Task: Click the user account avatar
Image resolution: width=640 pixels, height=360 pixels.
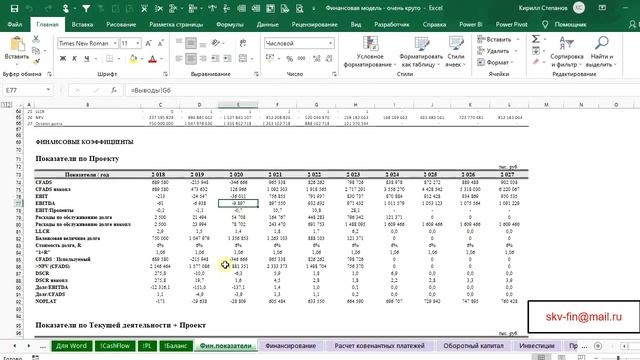Action: [579, 8]
